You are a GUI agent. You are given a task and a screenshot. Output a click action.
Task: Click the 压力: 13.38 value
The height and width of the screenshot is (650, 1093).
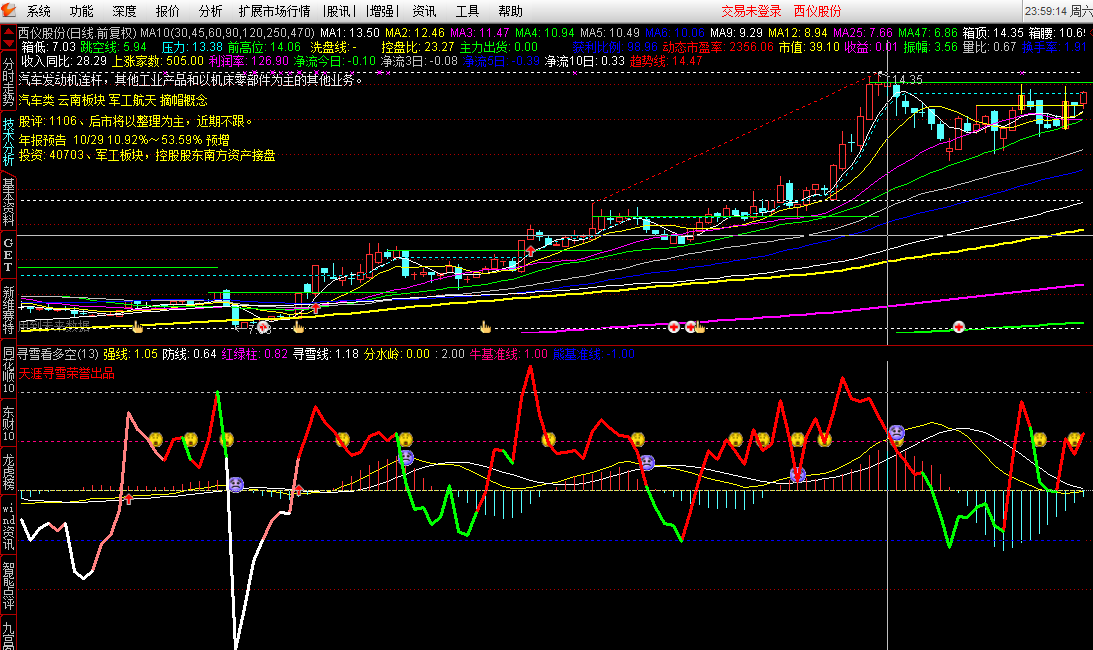192,47
